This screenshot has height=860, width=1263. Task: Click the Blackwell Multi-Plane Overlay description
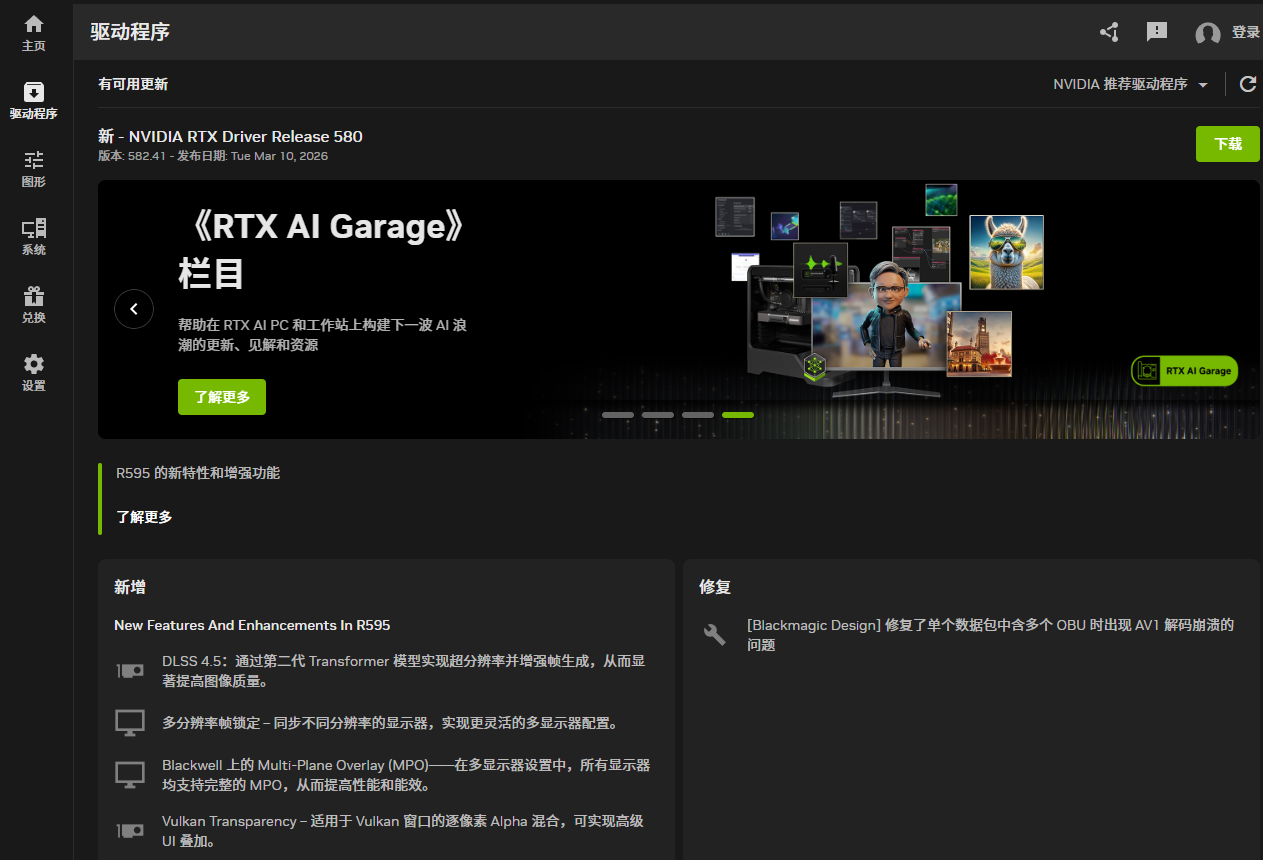[x=406, y=775]
